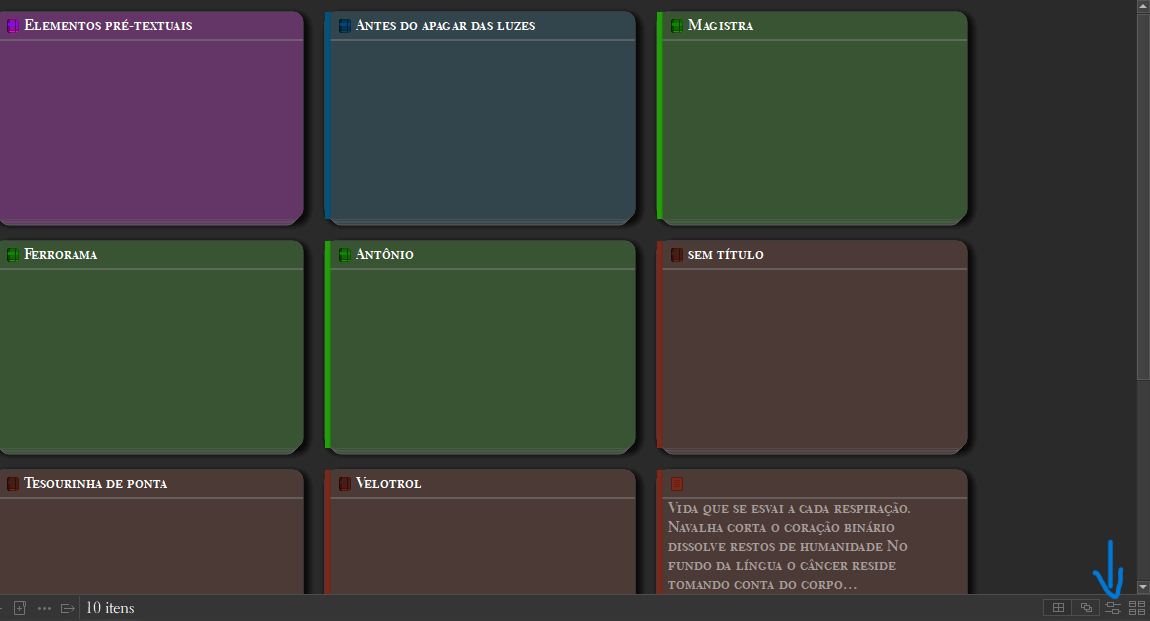The image size is (1150, 621).
Task: Click the arrow-in-box icon in footer
Action: tap(68, 608)
